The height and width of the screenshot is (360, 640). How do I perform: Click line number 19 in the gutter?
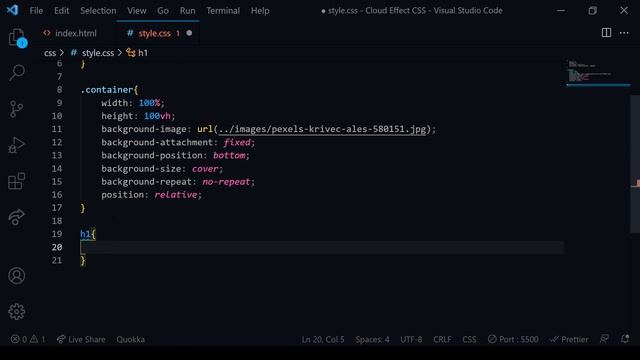[57, 234]
